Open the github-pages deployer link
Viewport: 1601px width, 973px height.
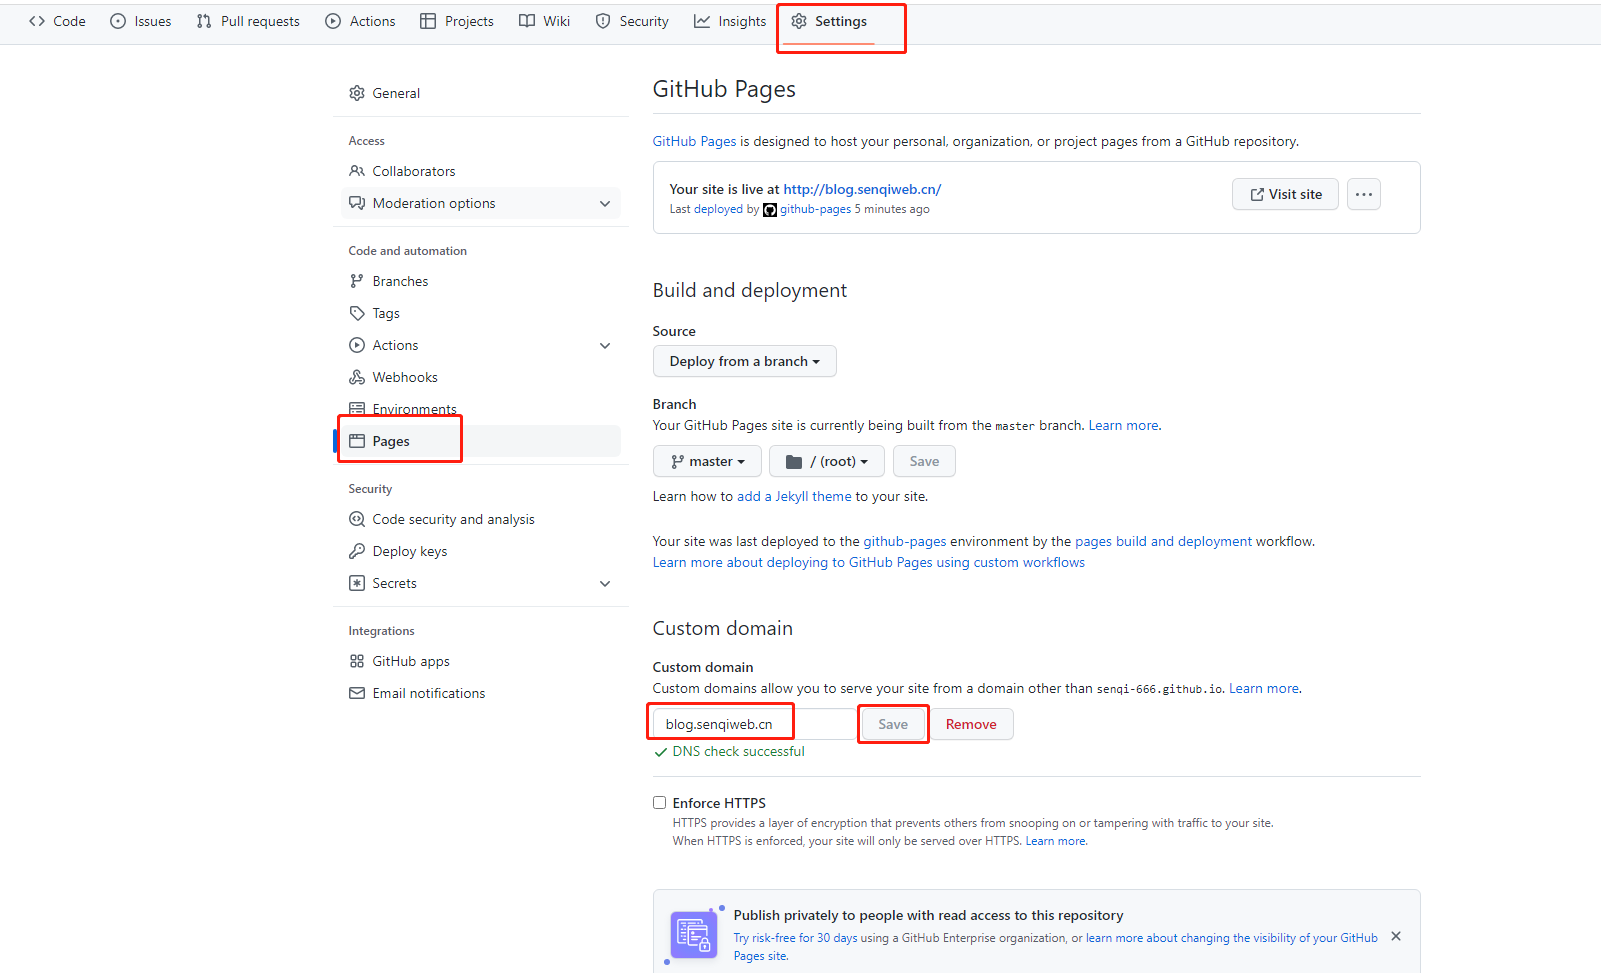pyautogui.click(x=815, y=209)
